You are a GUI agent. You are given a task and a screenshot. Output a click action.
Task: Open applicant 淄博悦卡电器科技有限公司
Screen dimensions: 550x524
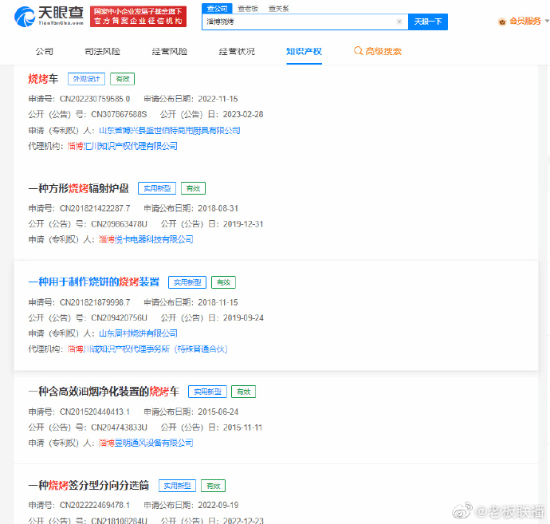tap(146, 239)
